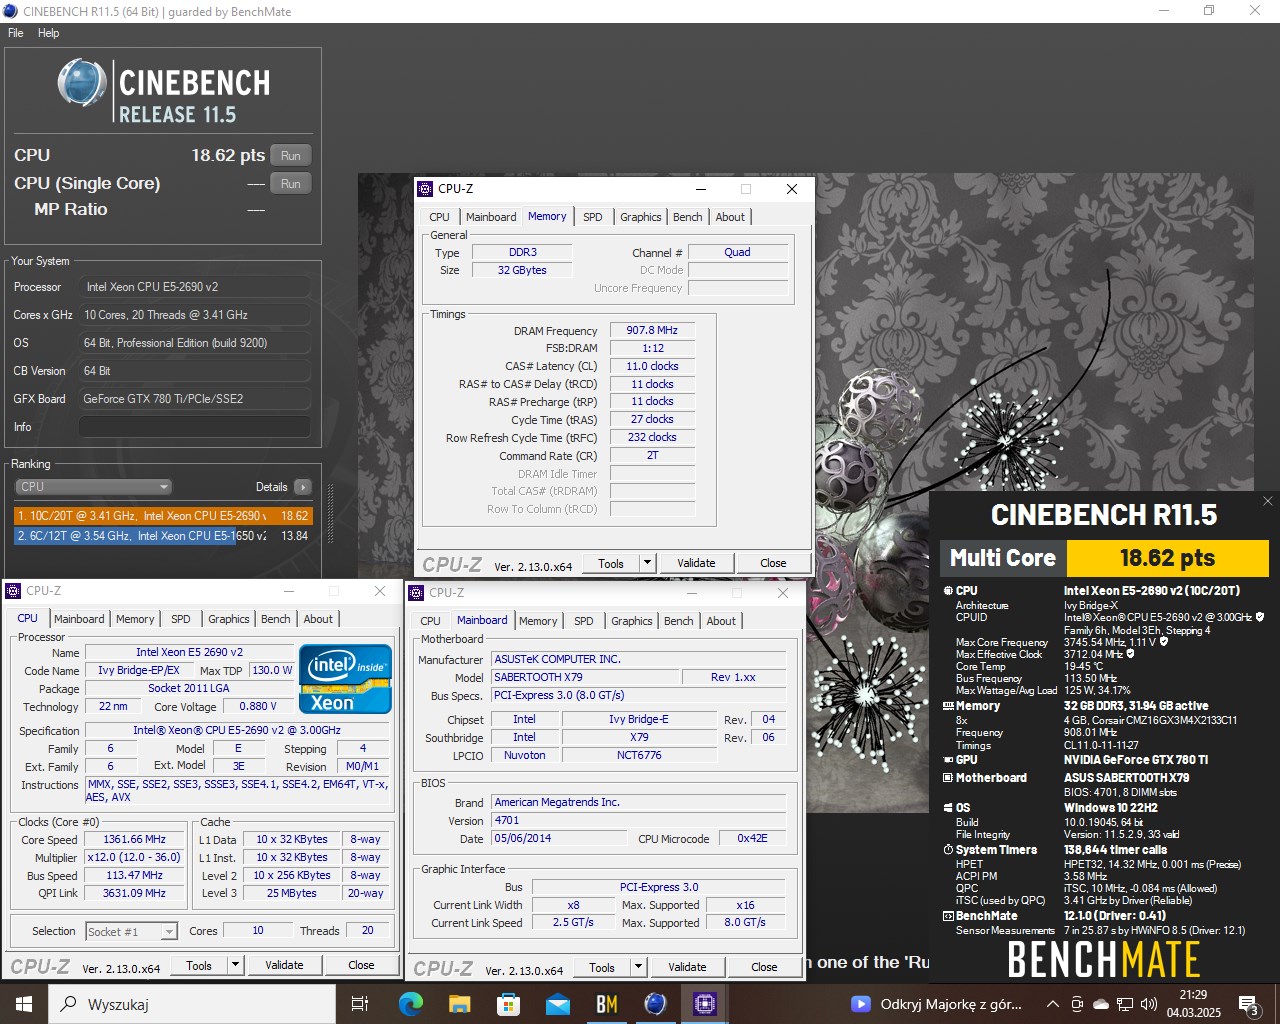Screen dimensions: 1280x1024
Task: Switch to Cinebench taskbar icon
Action: 655,1004
